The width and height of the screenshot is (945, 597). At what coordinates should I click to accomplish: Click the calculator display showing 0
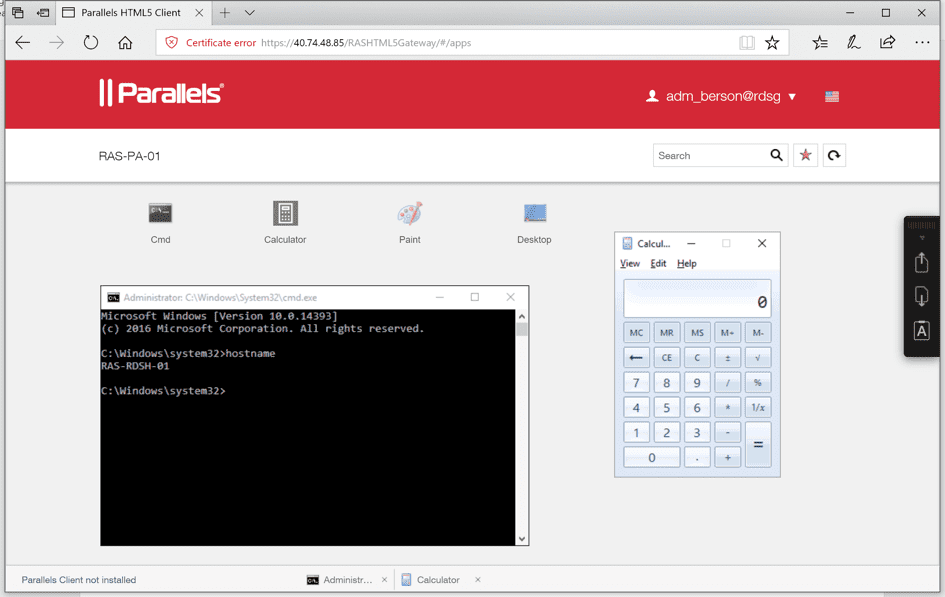point(697,299)
